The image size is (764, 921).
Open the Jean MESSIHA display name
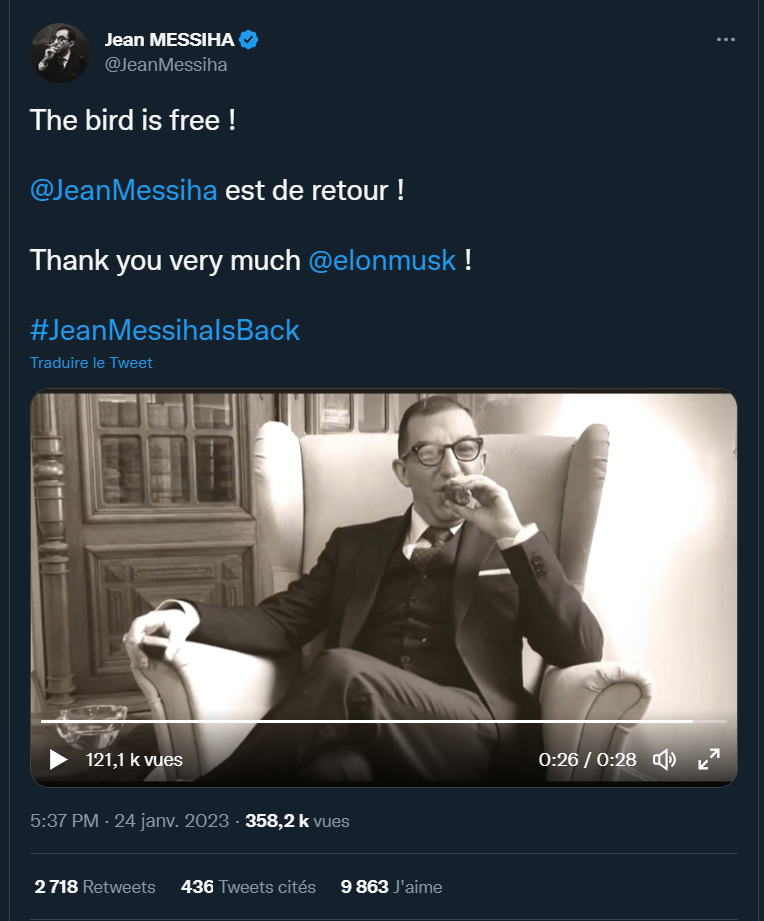click(169, 40)
